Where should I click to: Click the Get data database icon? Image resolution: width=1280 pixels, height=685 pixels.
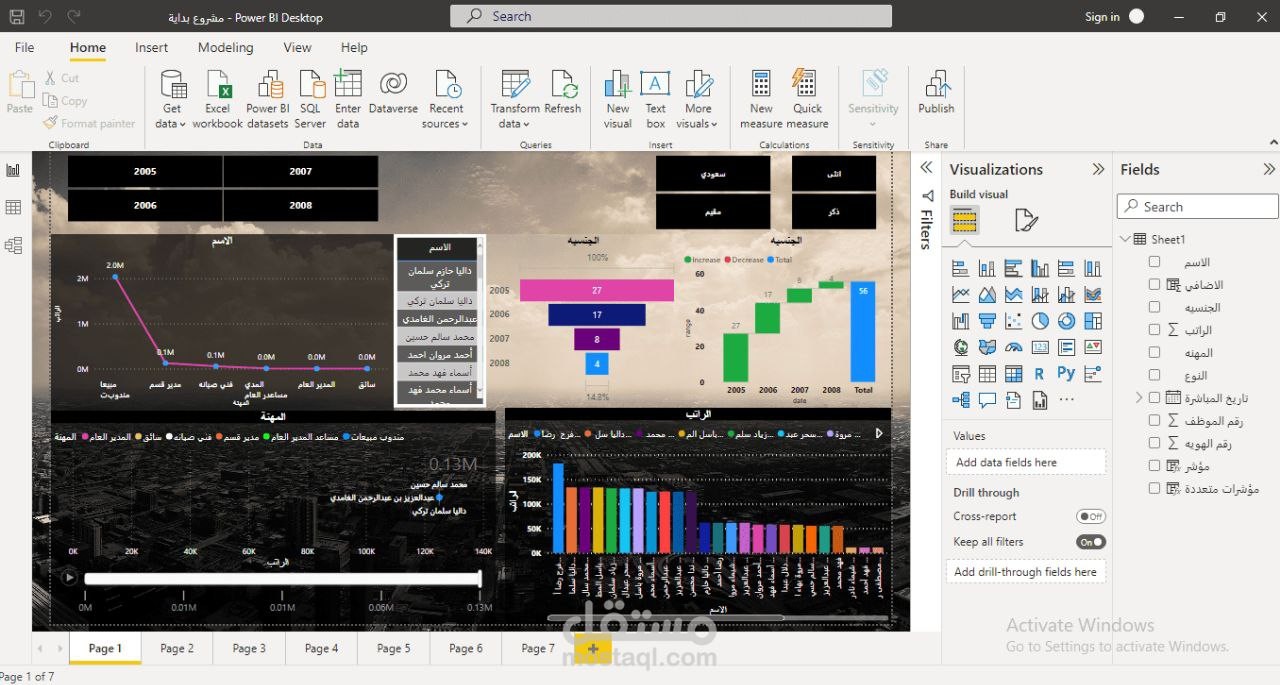pyautogui.click(x=172, y=85)
